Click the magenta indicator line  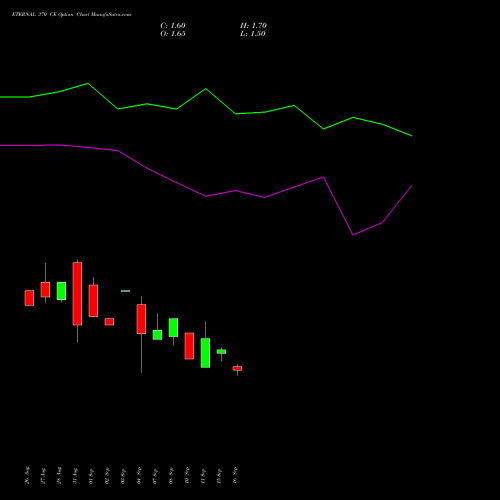(206, 196)
